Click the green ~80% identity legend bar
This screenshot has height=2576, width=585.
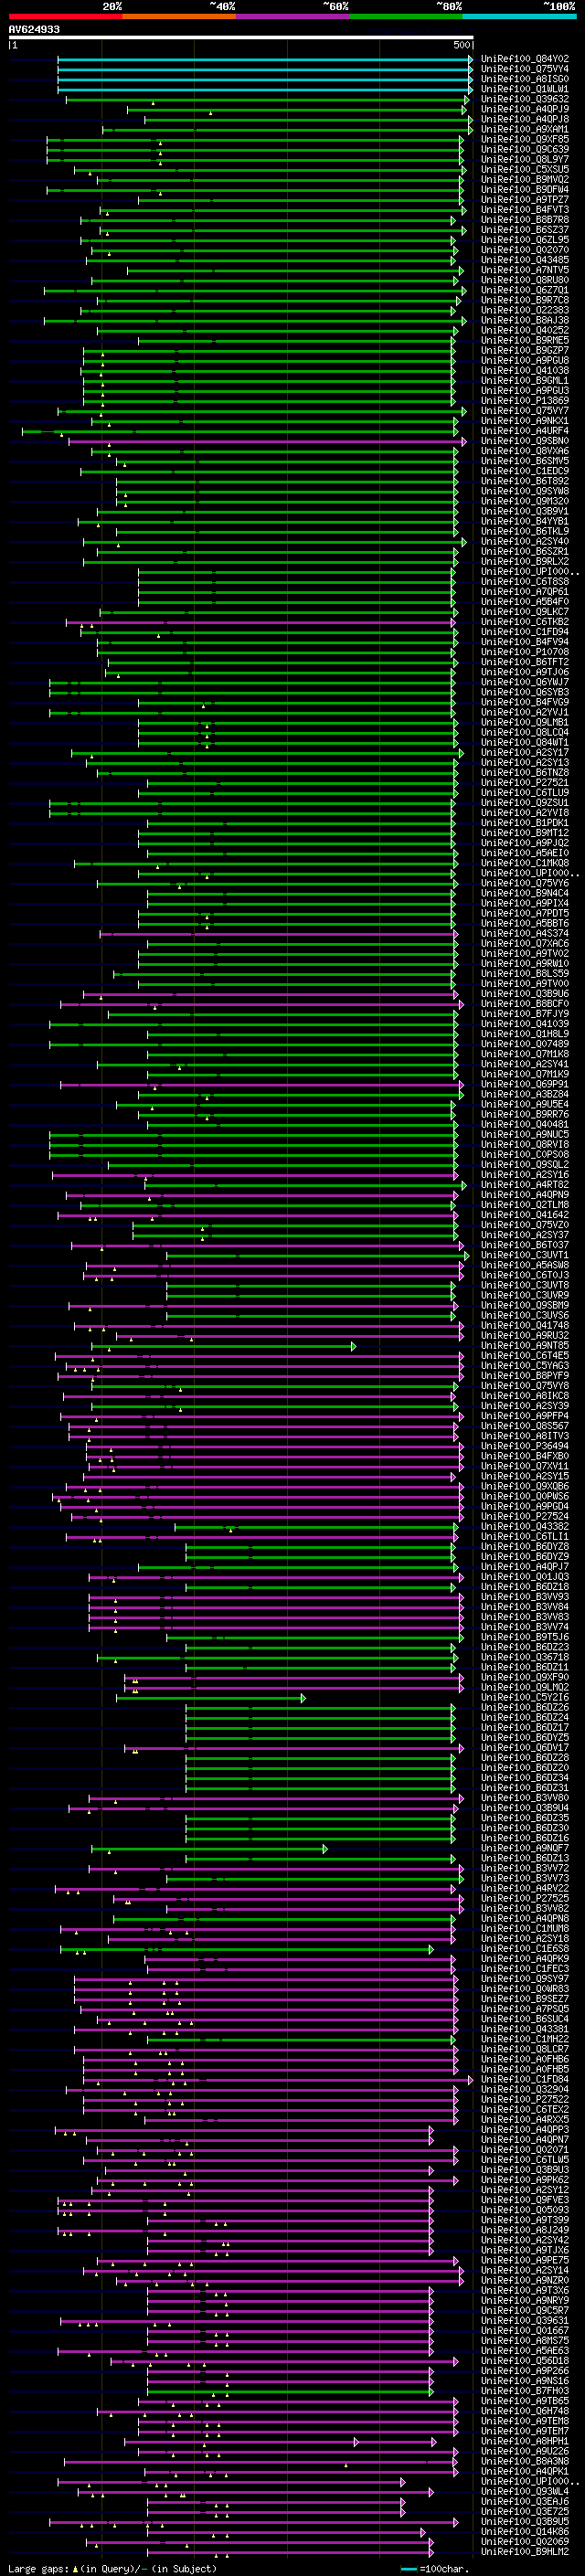(x=406, y=16)
